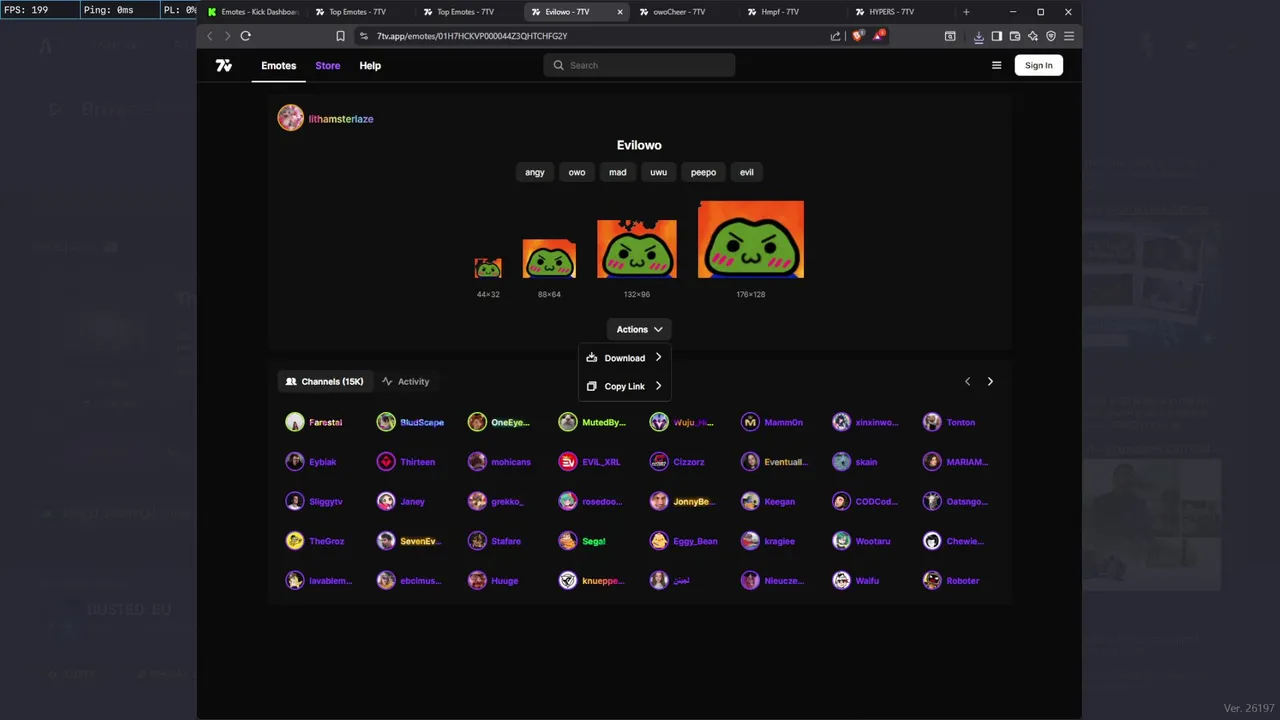Bookmark this page with the bookmark icon
The image size is (1280, 720).
(x=340, y=36)
